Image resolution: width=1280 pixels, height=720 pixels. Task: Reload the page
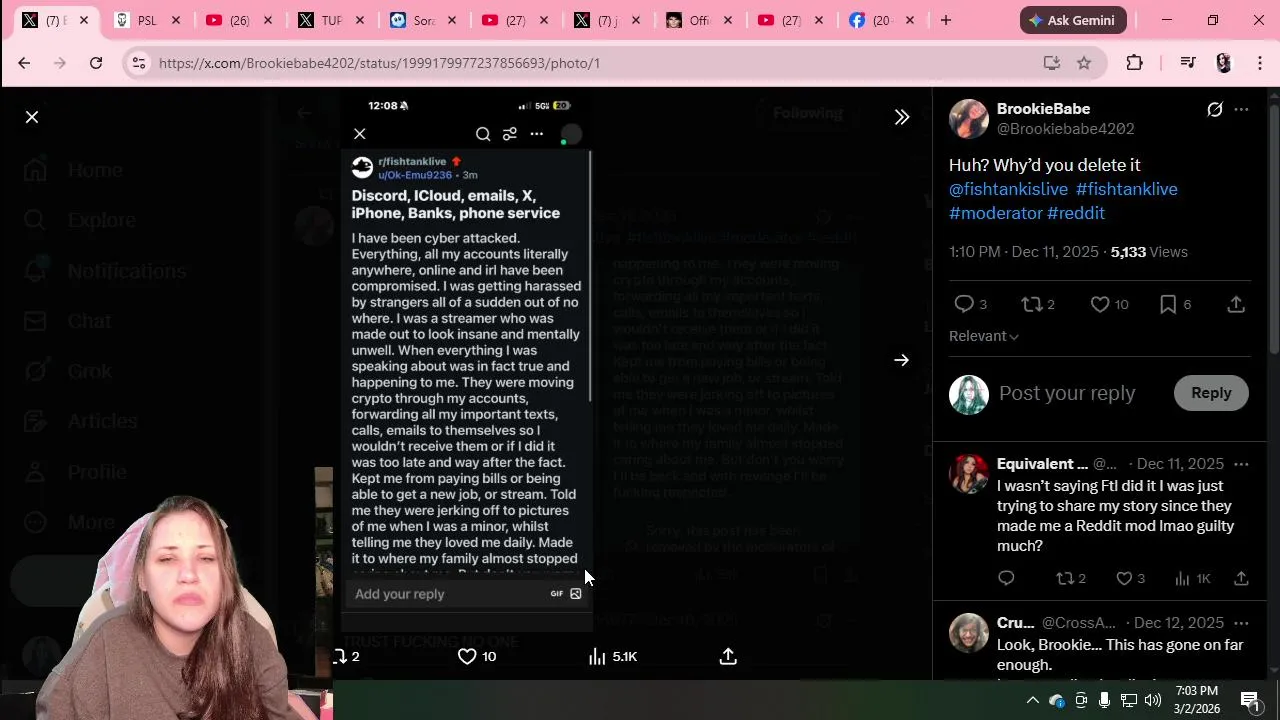[x=96, y=63]
